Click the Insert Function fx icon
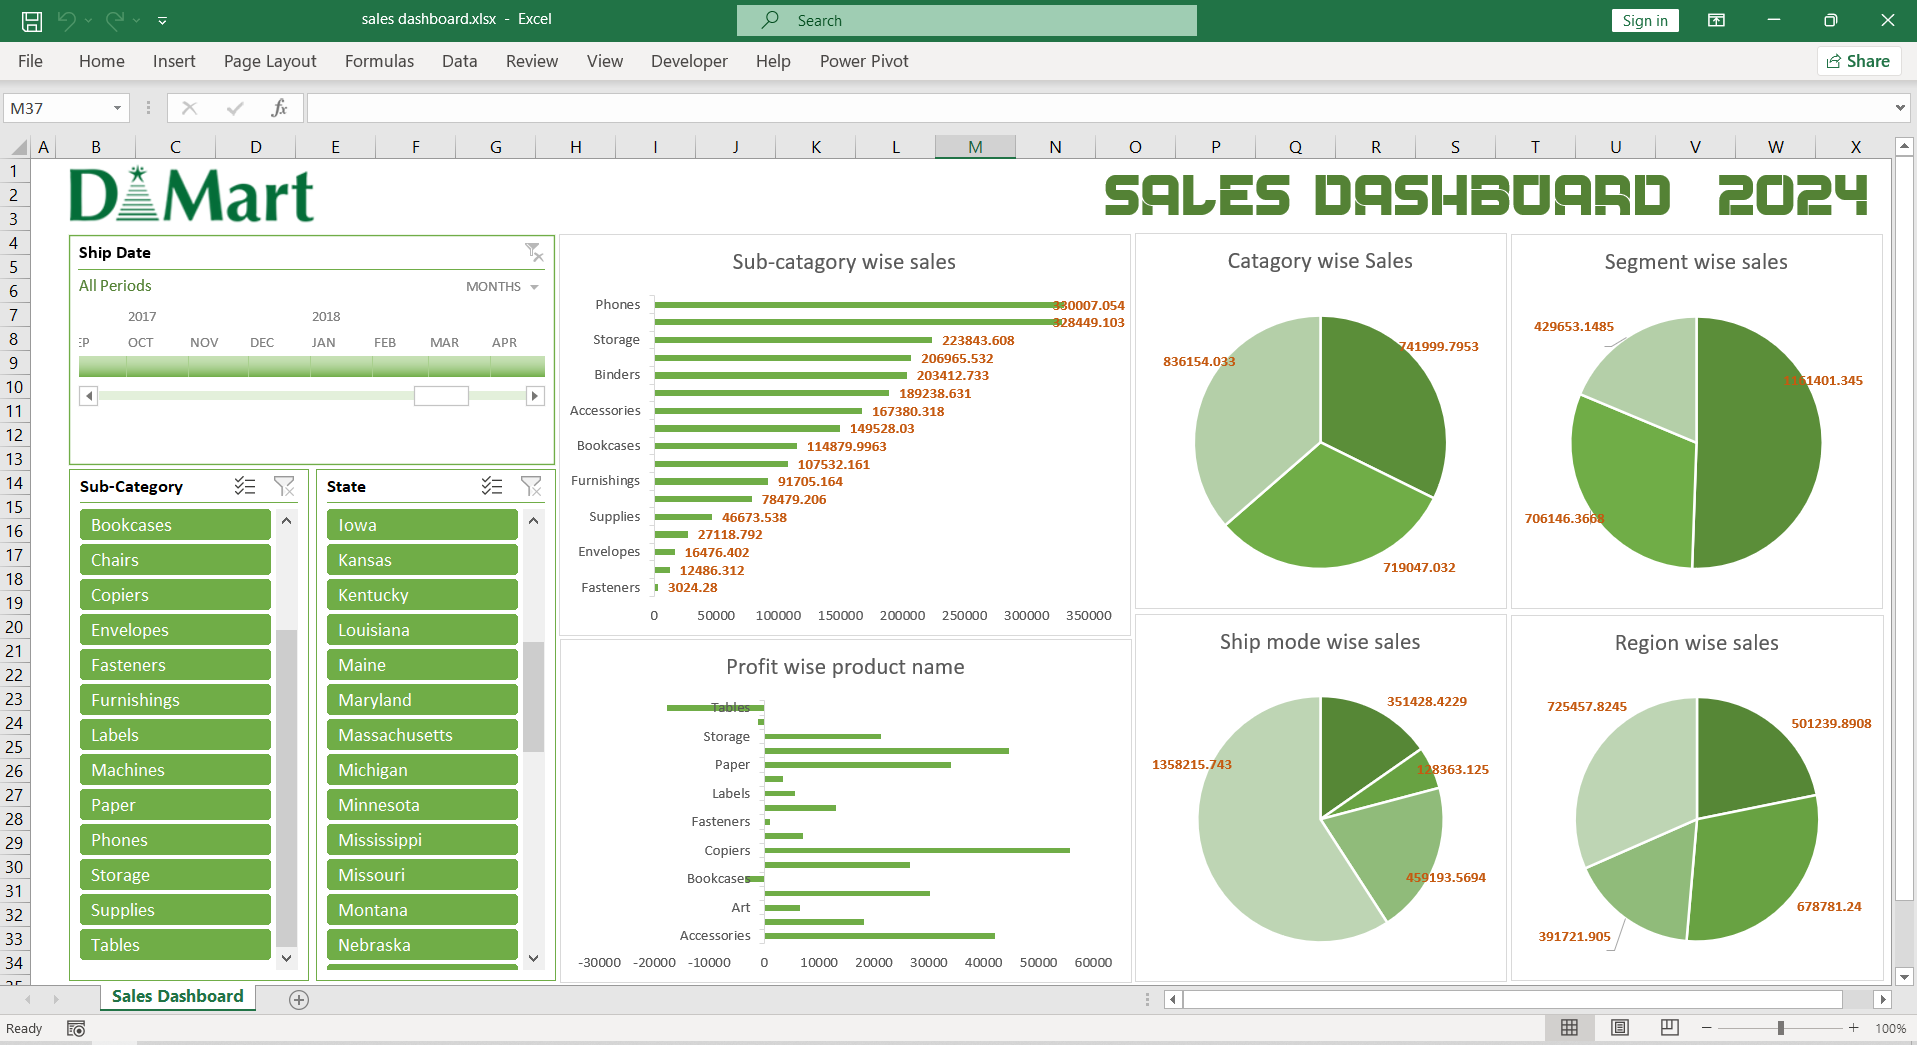 click(x=280, y=108)
